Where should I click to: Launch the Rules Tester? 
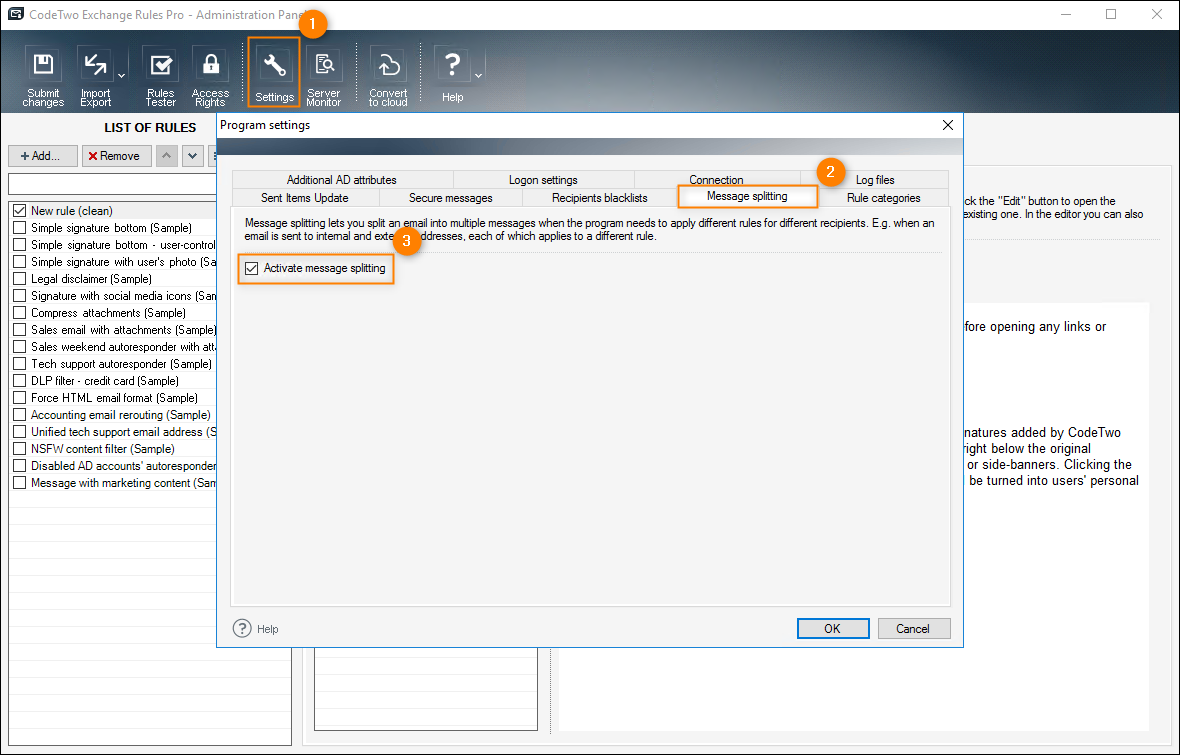click(x=160, y=76)
